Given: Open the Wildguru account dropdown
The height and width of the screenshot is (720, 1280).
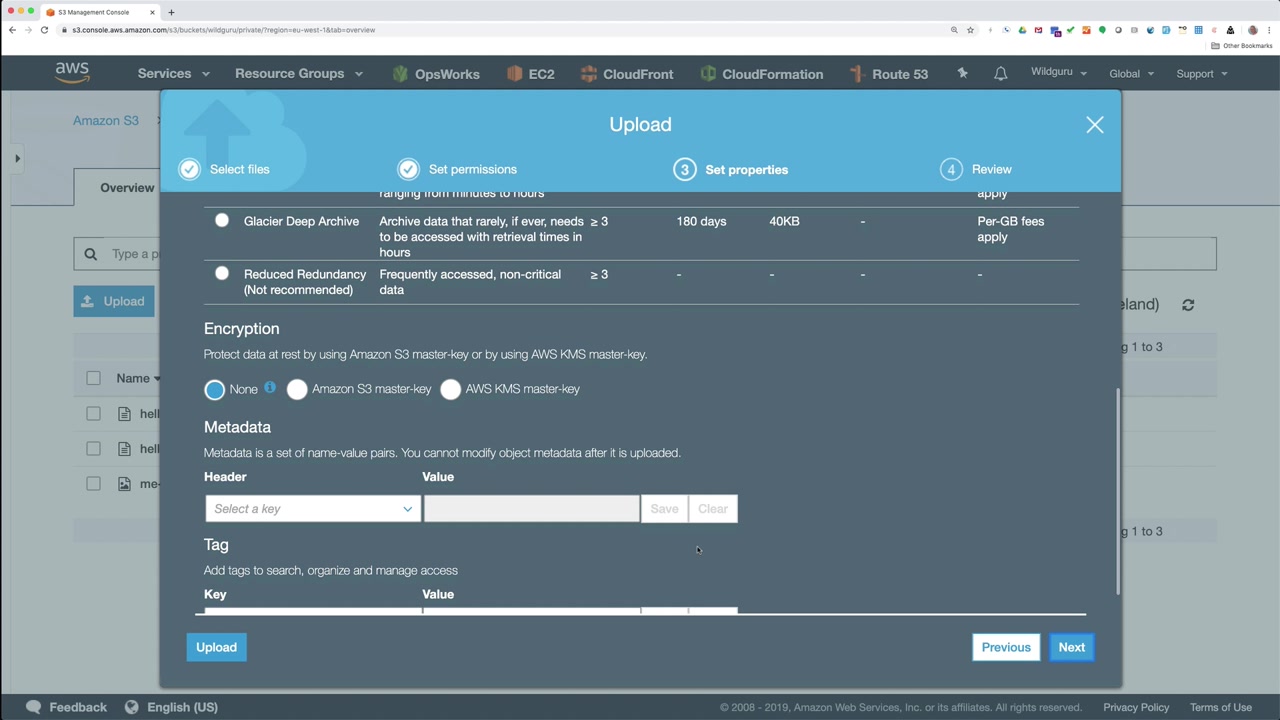Looking at the screenshot, I should (x=1059, y=73).
